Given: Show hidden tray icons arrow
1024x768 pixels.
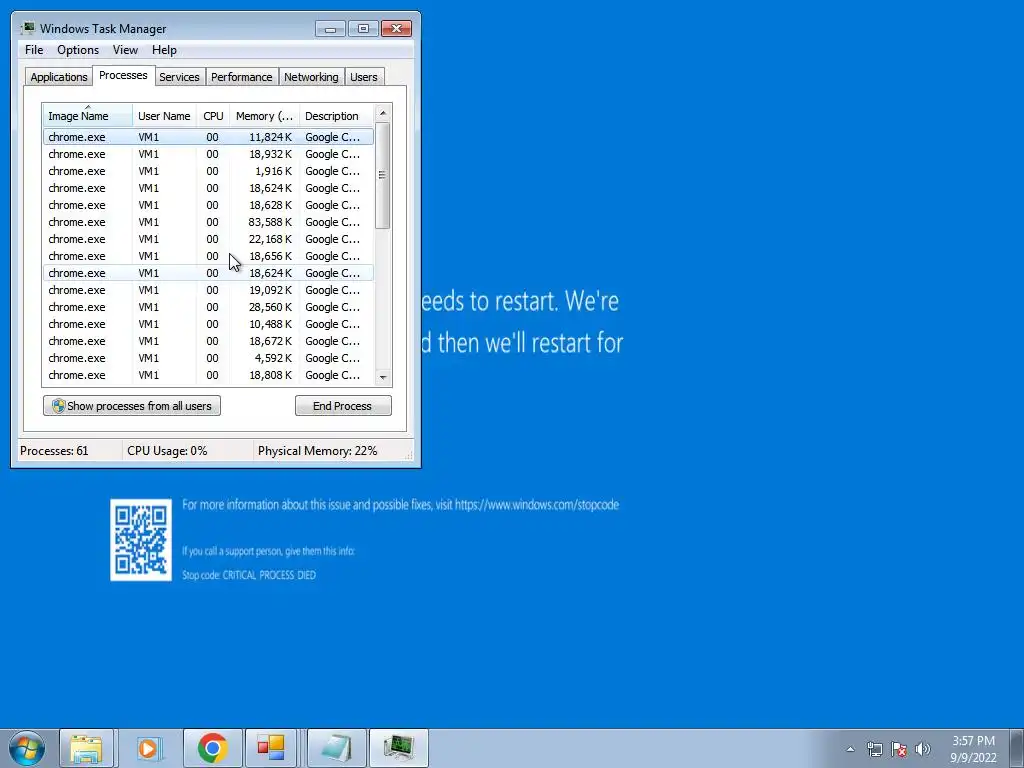Looking at the screenshot, I should coord(850,749).
